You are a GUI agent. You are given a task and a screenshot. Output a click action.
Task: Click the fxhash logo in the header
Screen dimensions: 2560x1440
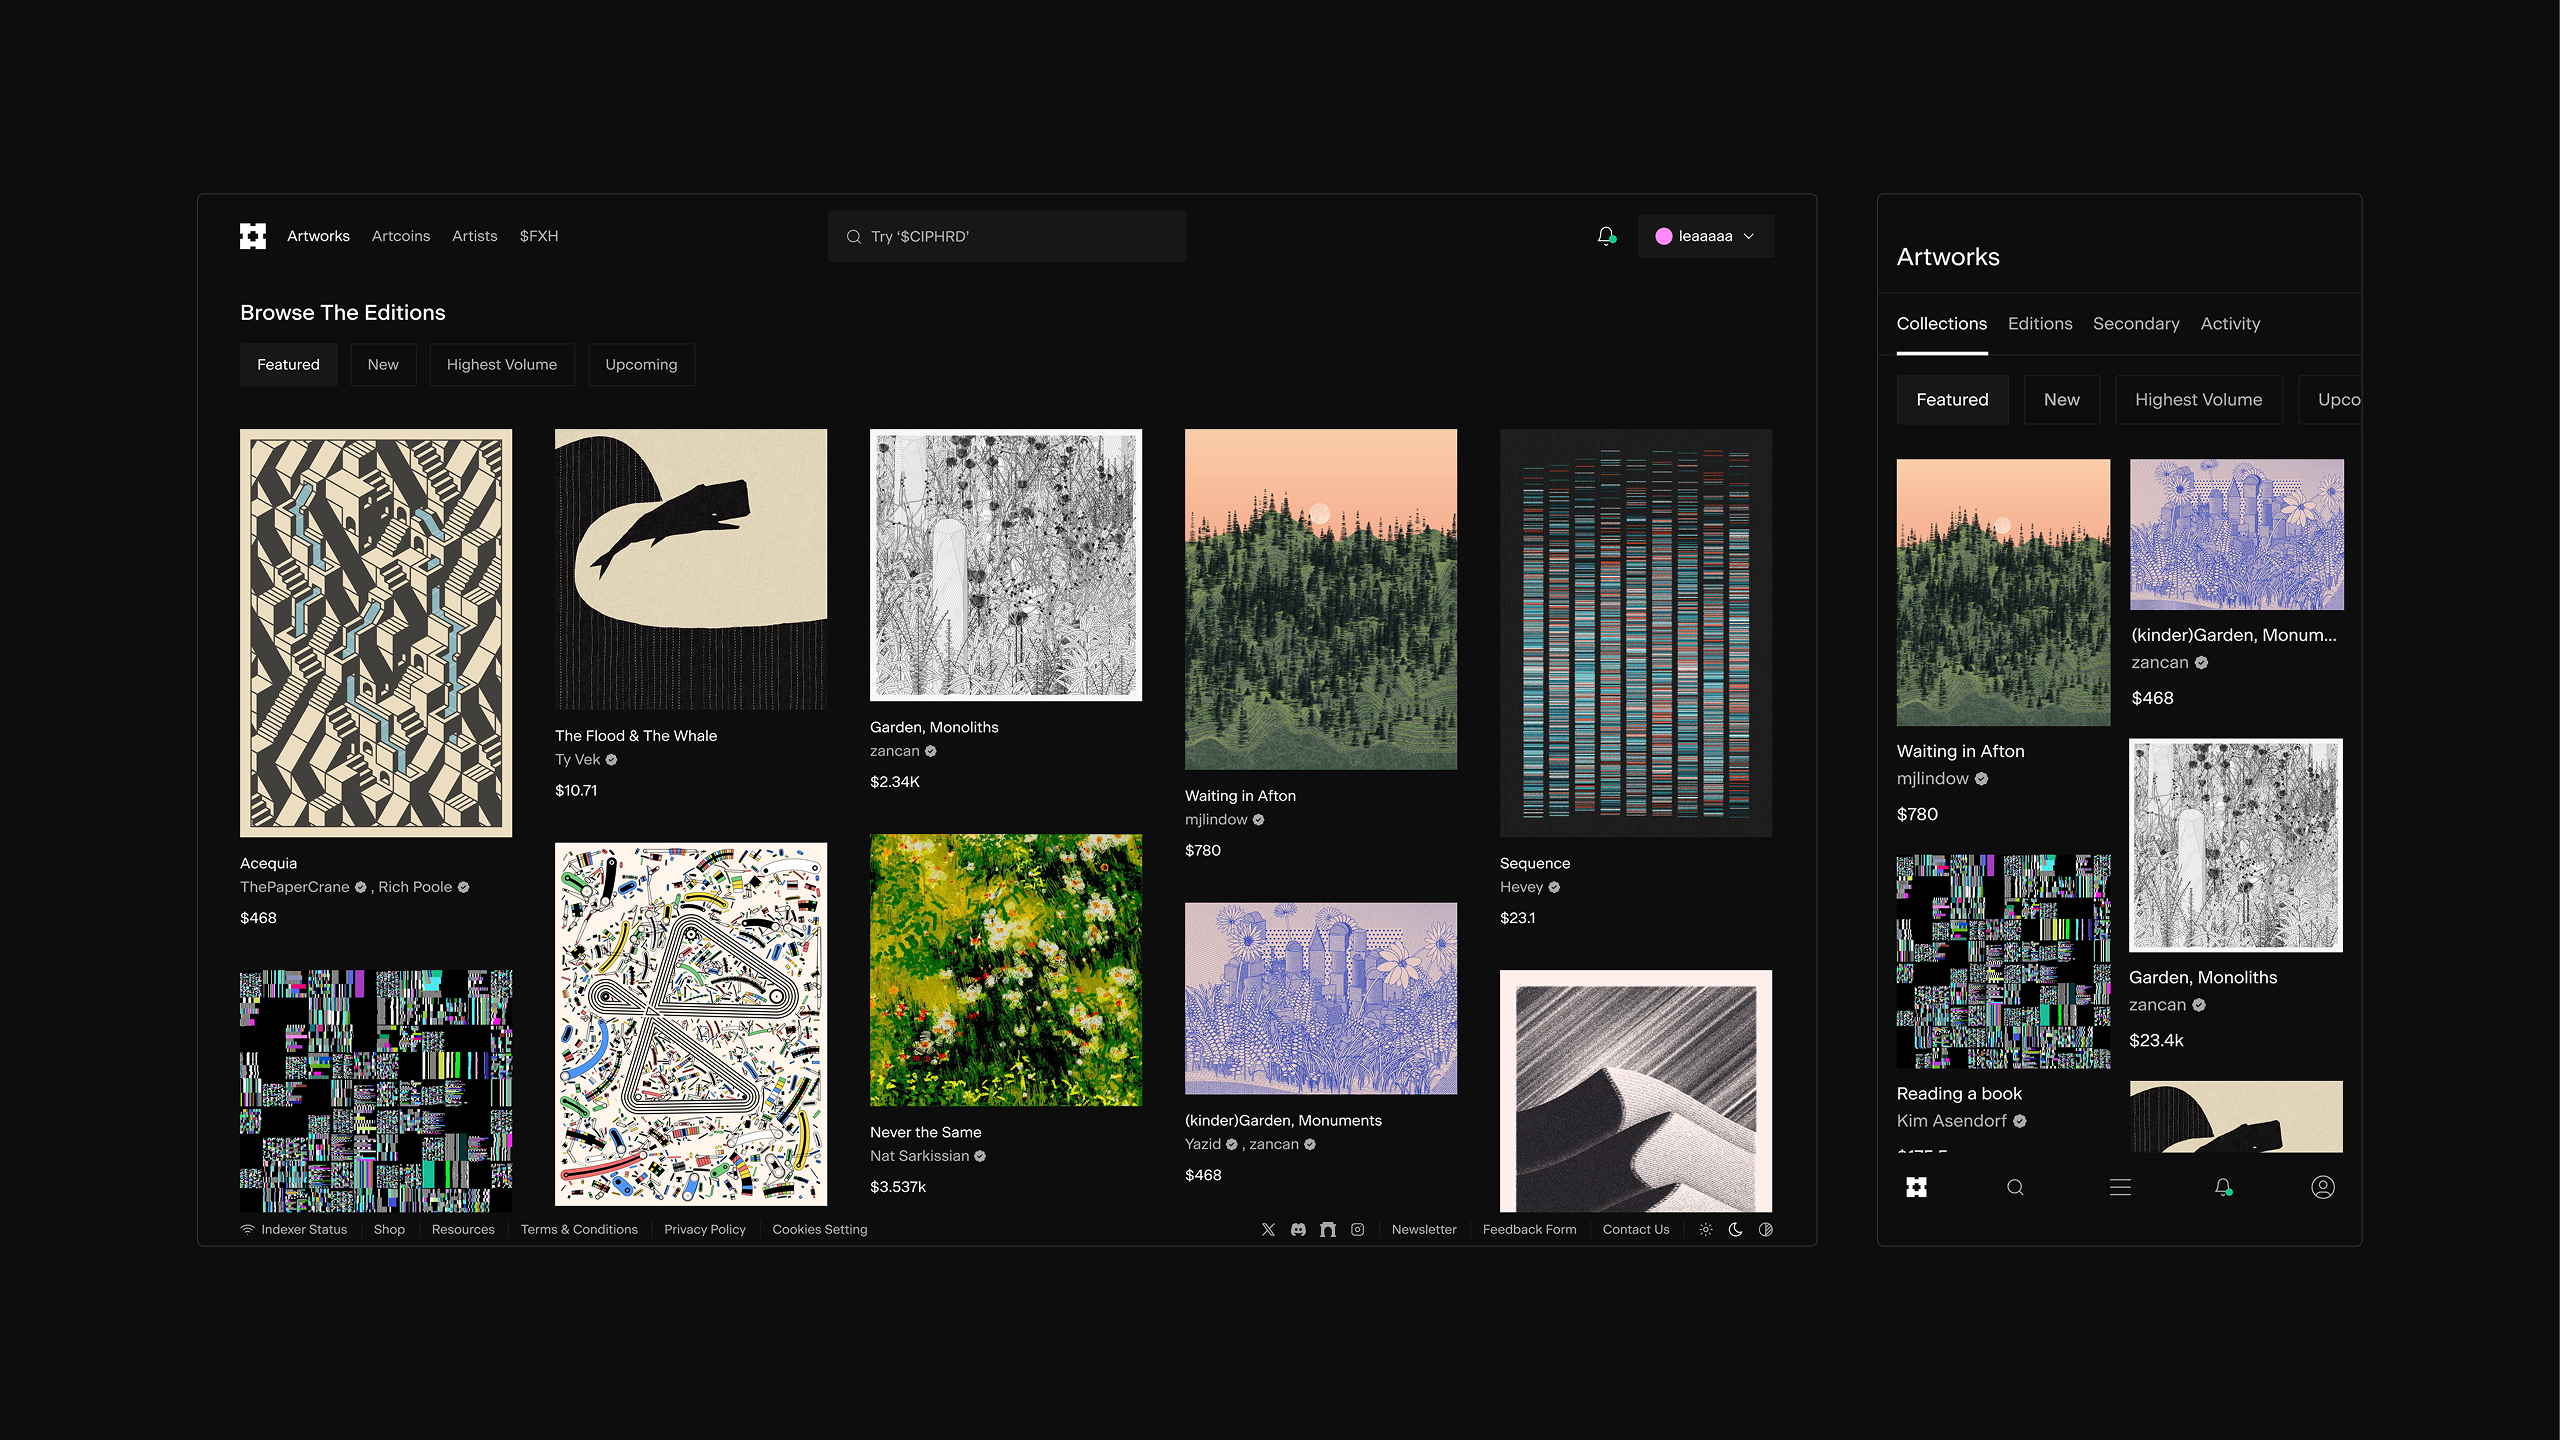(x=253, y=236)
